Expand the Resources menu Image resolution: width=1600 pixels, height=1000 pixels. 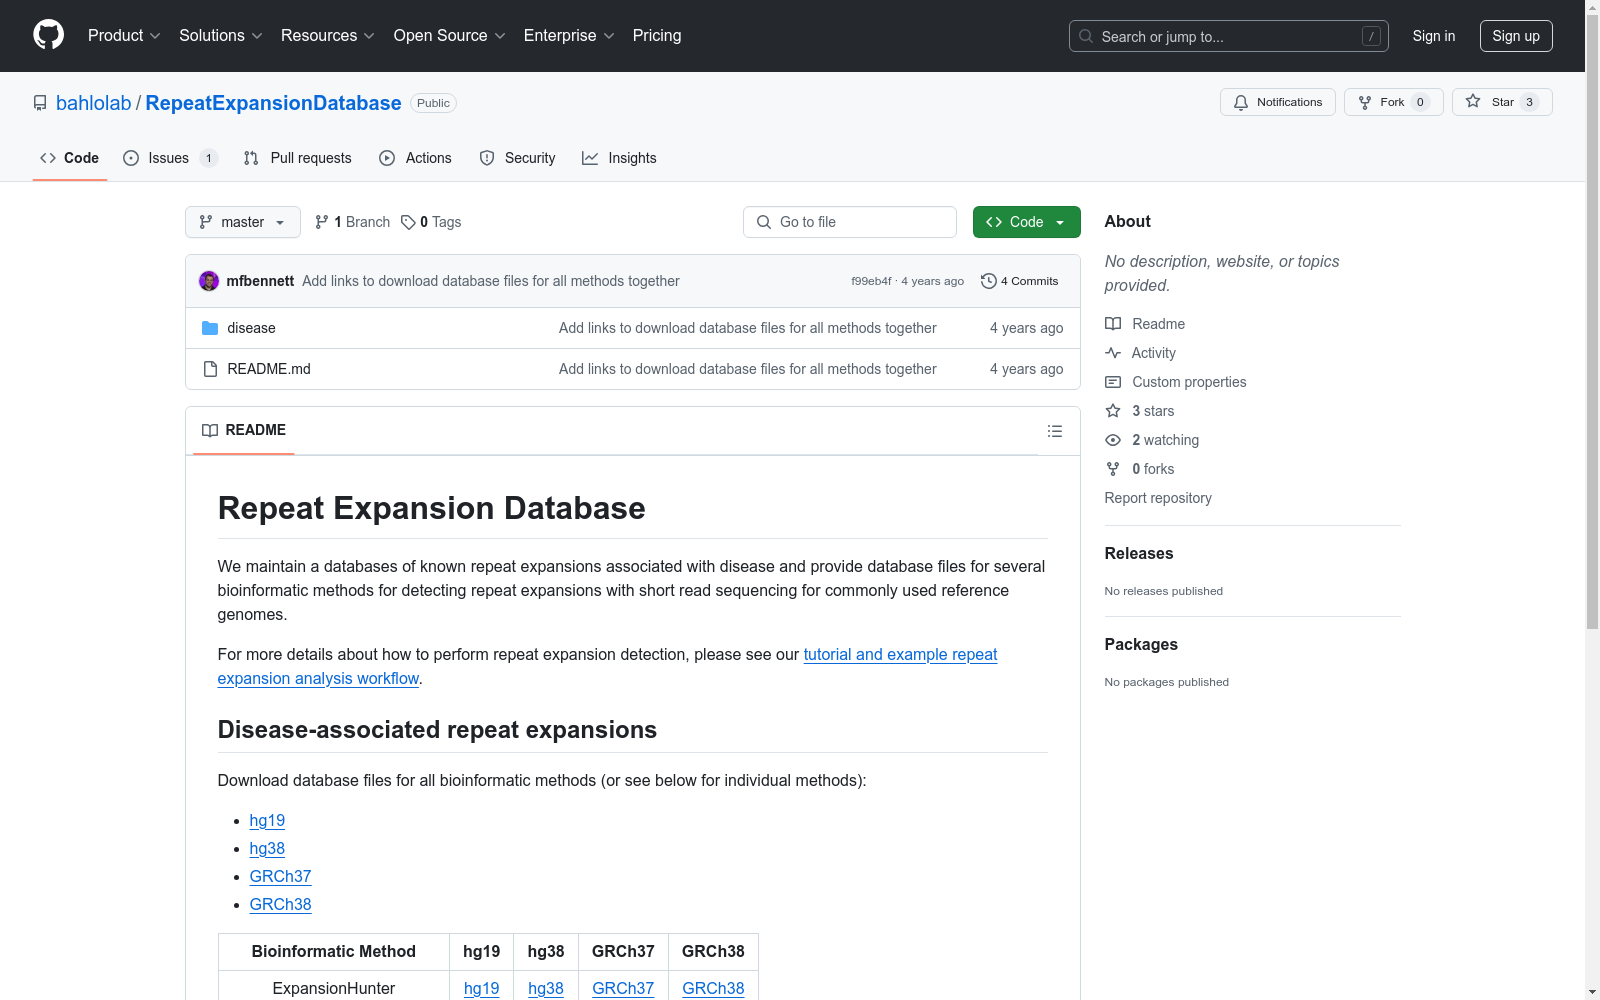point(328,36)
